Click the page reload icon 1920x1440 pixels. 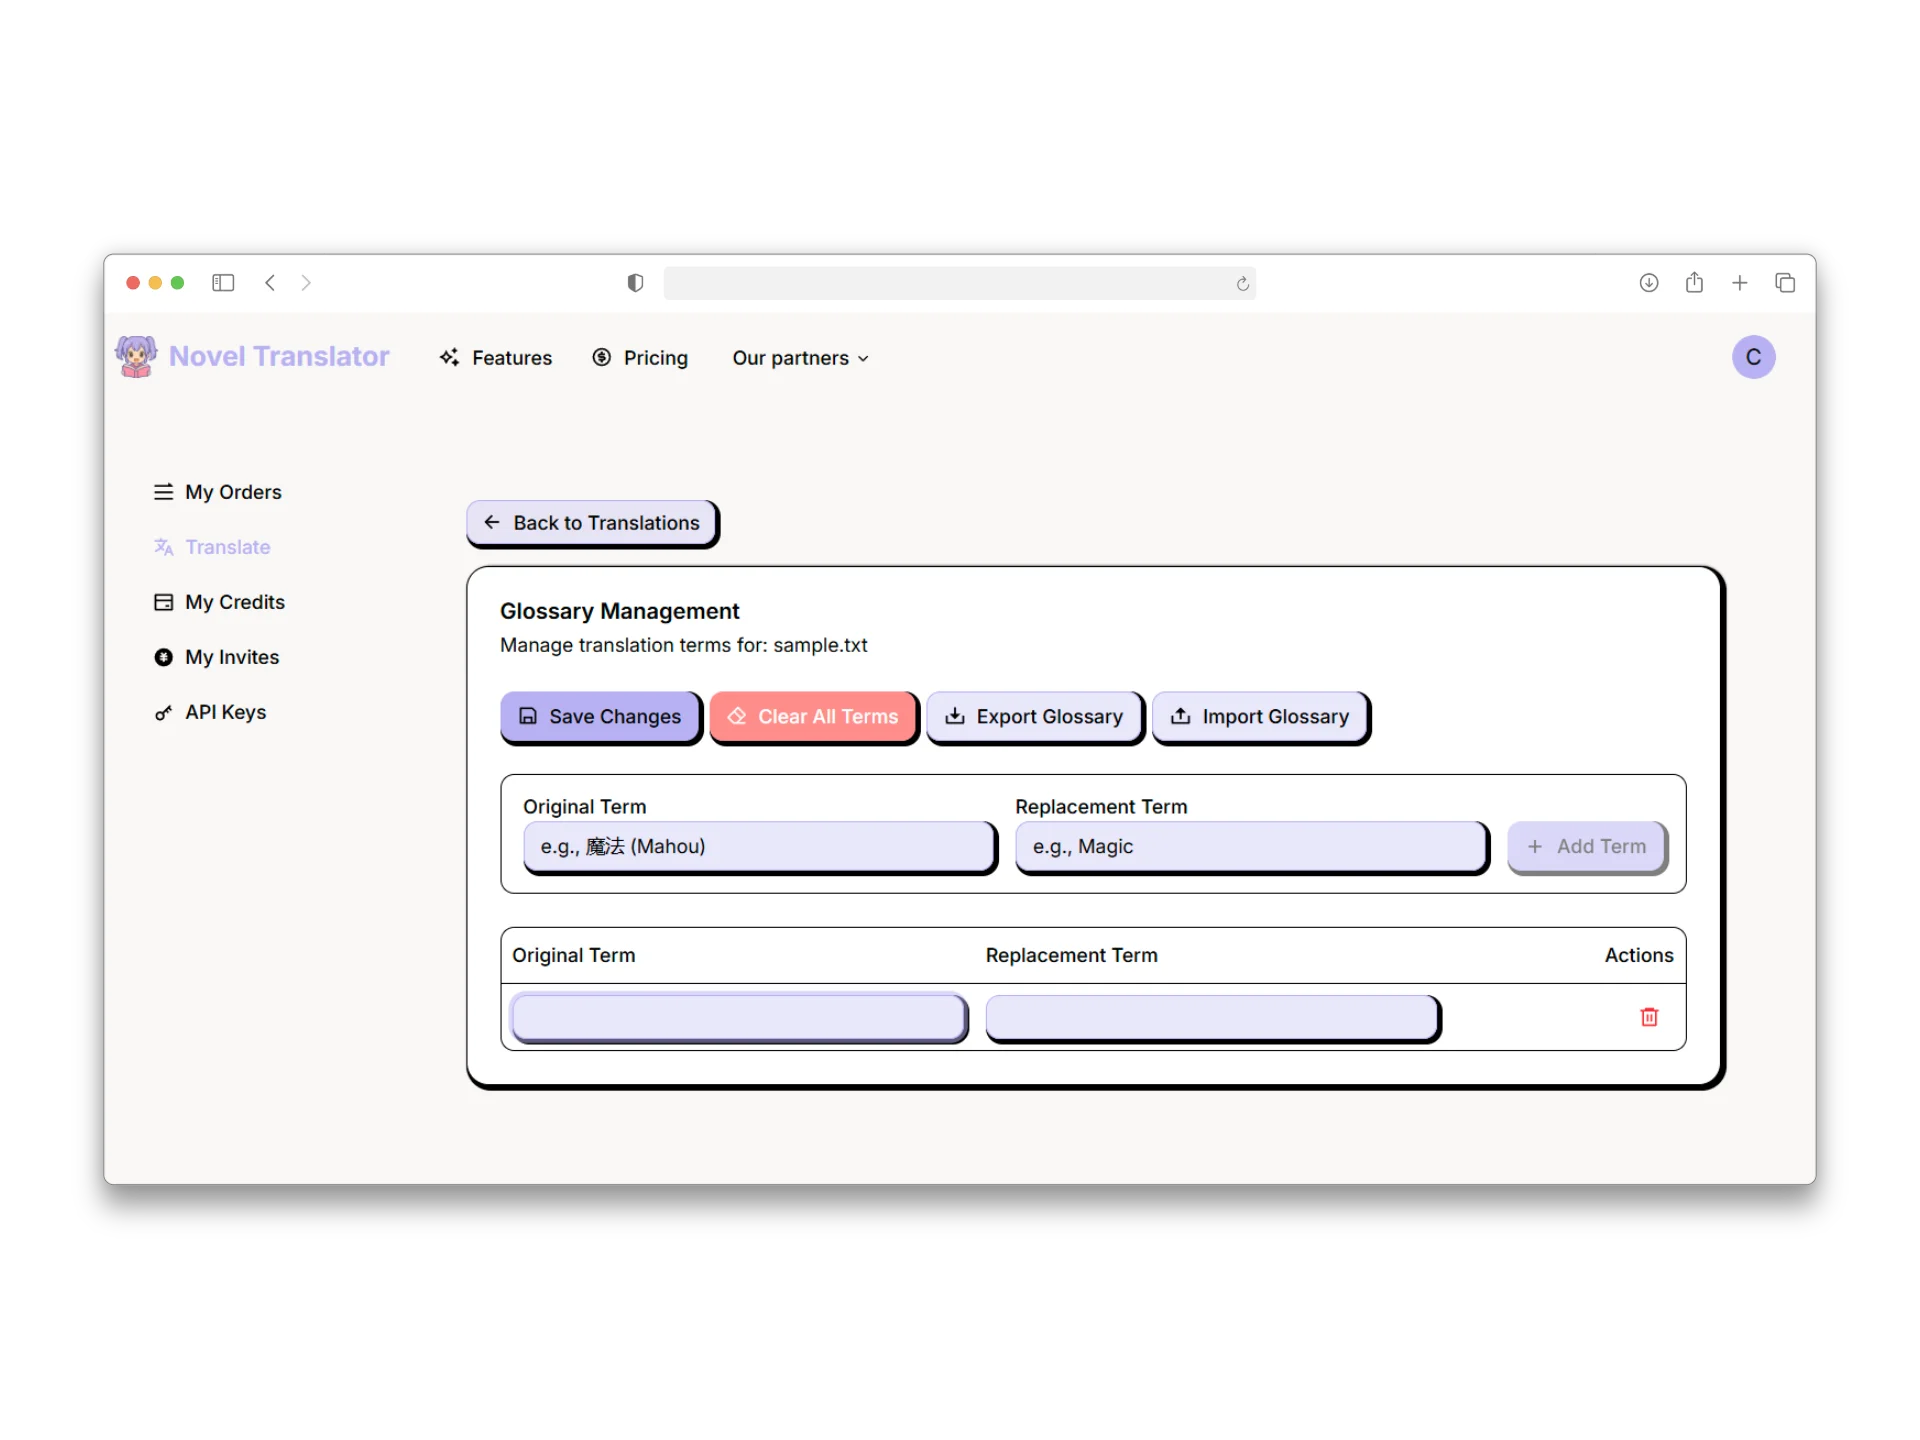click(x=1242, y=284)
